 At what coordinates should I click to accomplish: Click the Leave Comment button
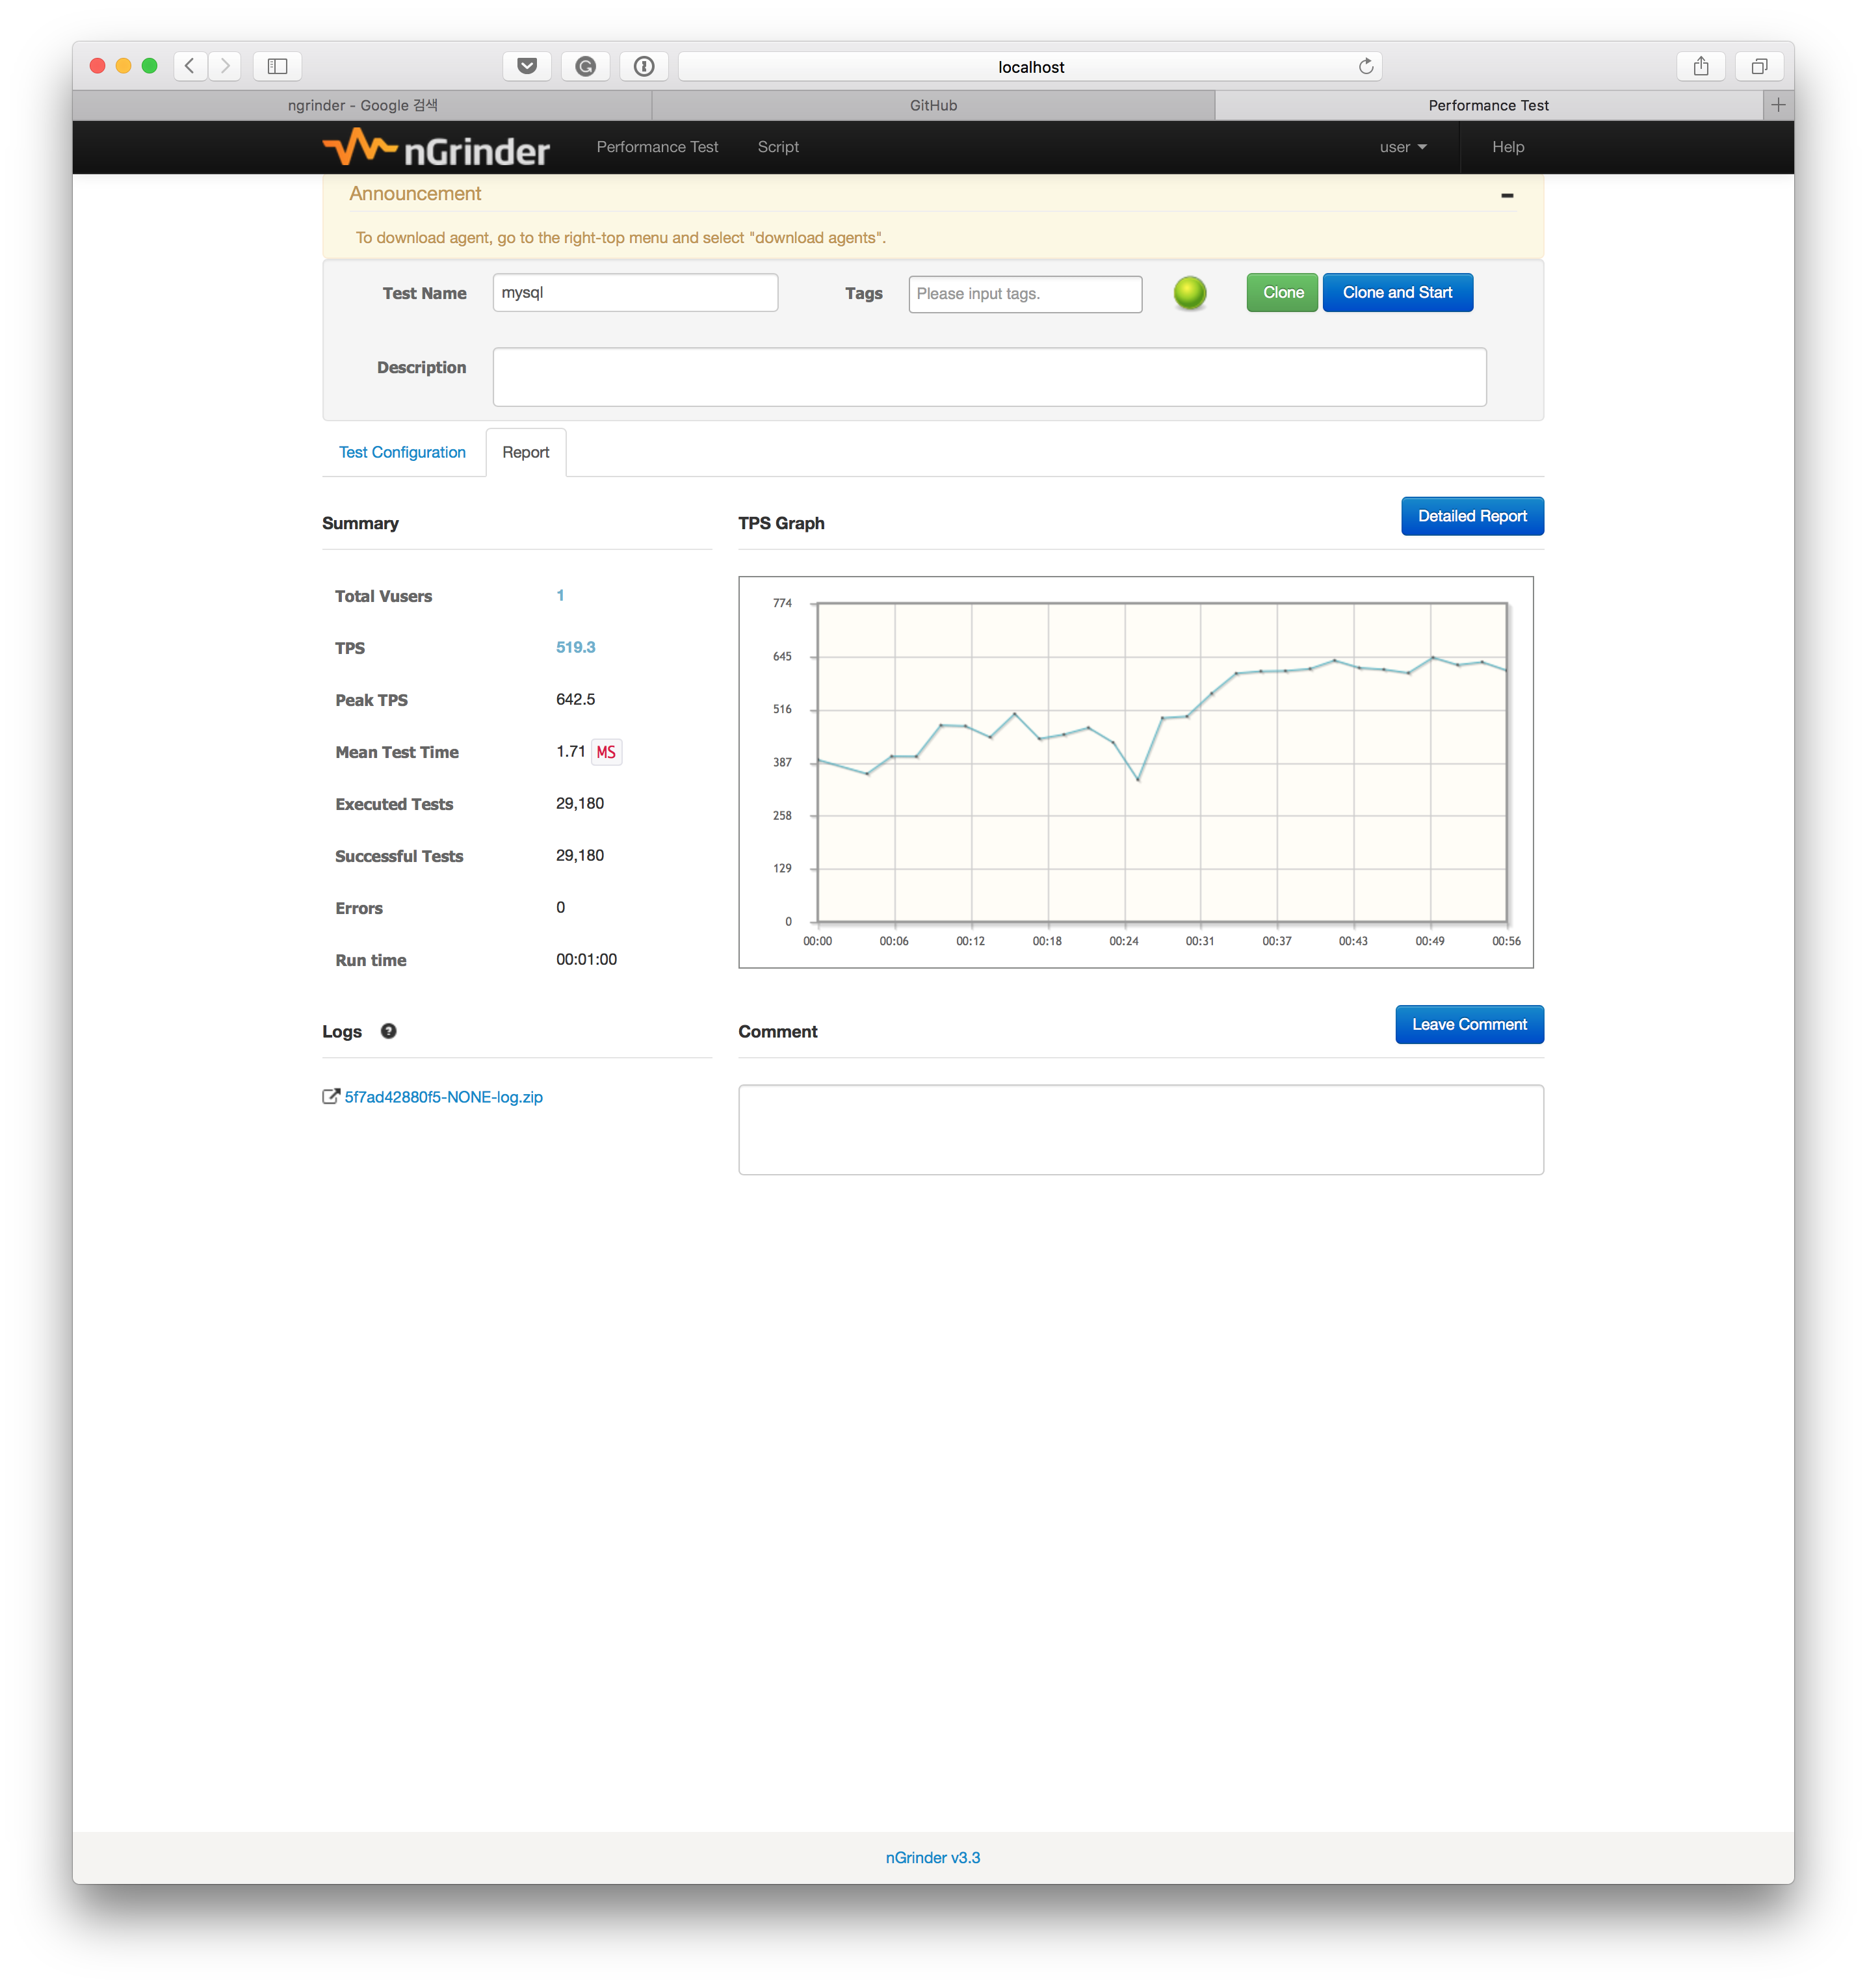[1468, 1024]
